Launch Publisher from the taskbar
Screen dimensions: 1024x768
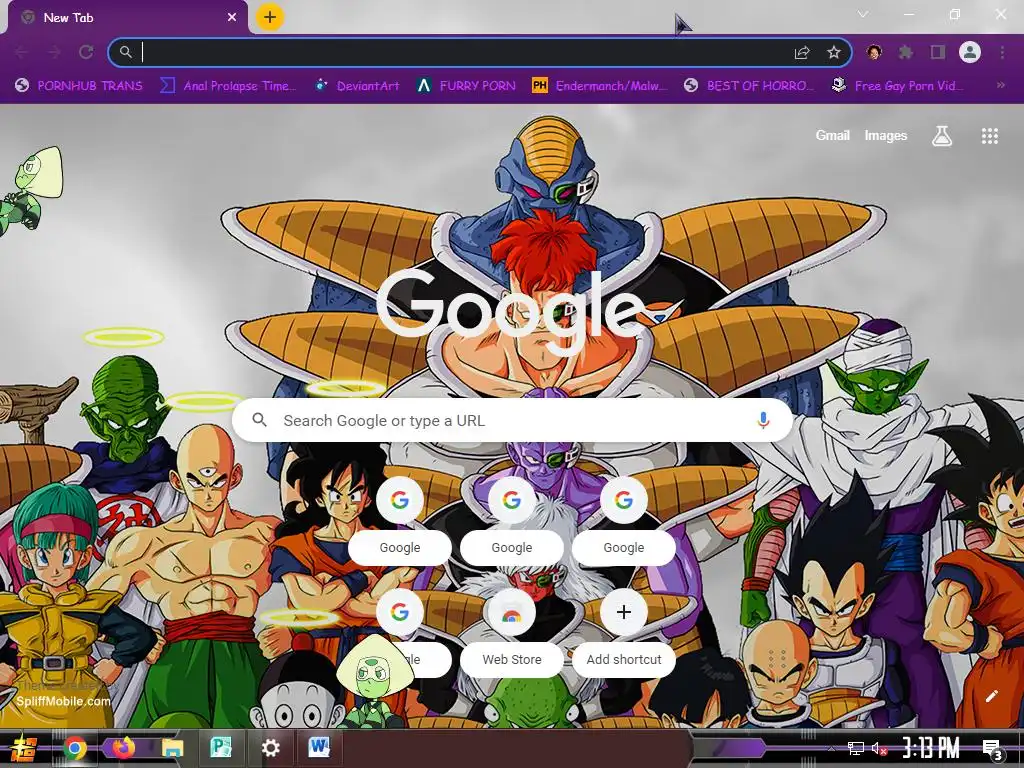pyautogui.click(x=221, y=748)
